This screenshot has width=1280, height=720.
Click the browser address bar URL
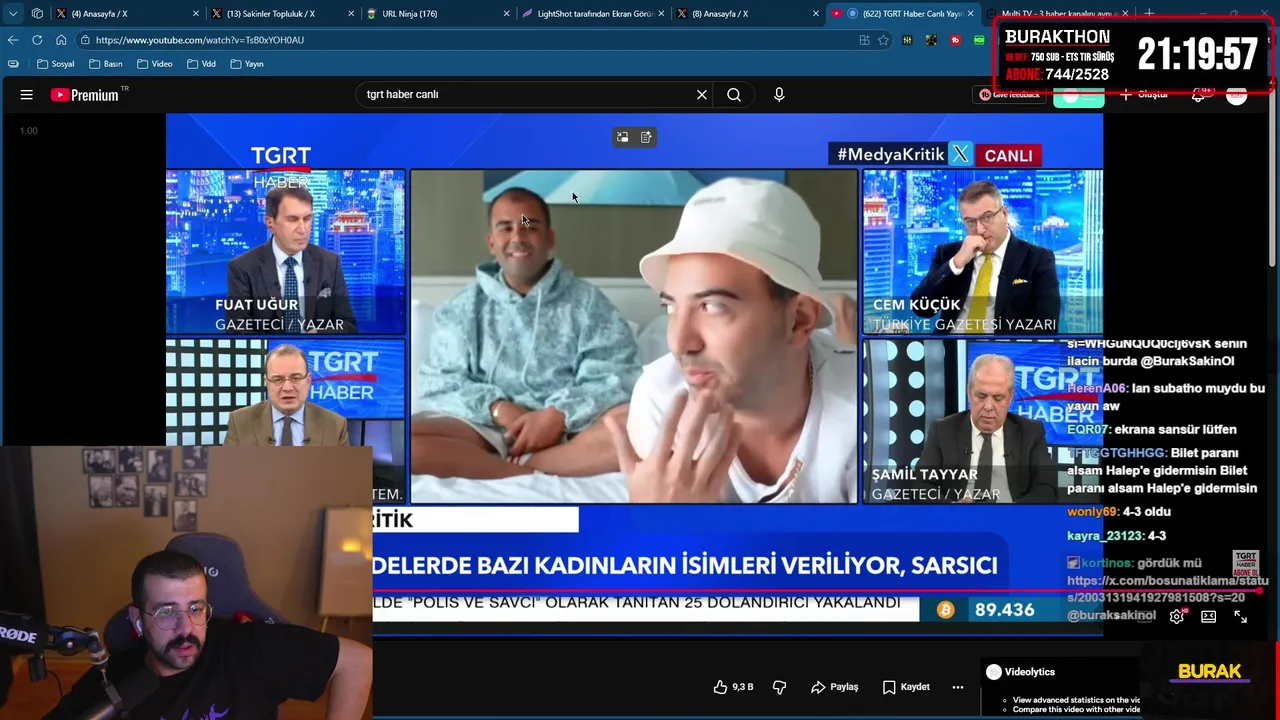pyautogui.click(x=200, y=40)
